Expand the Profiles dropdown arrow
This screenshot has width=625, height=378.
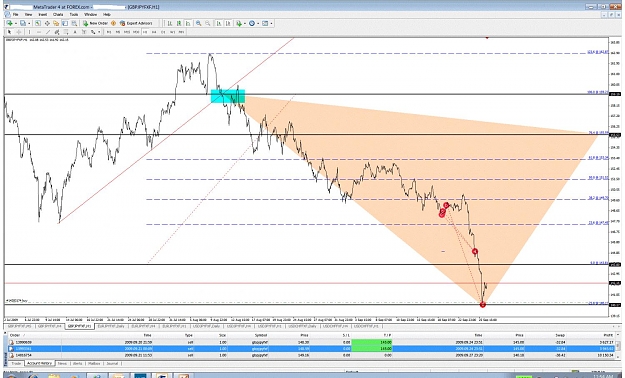pyautogui.click(x=29, y=24)
